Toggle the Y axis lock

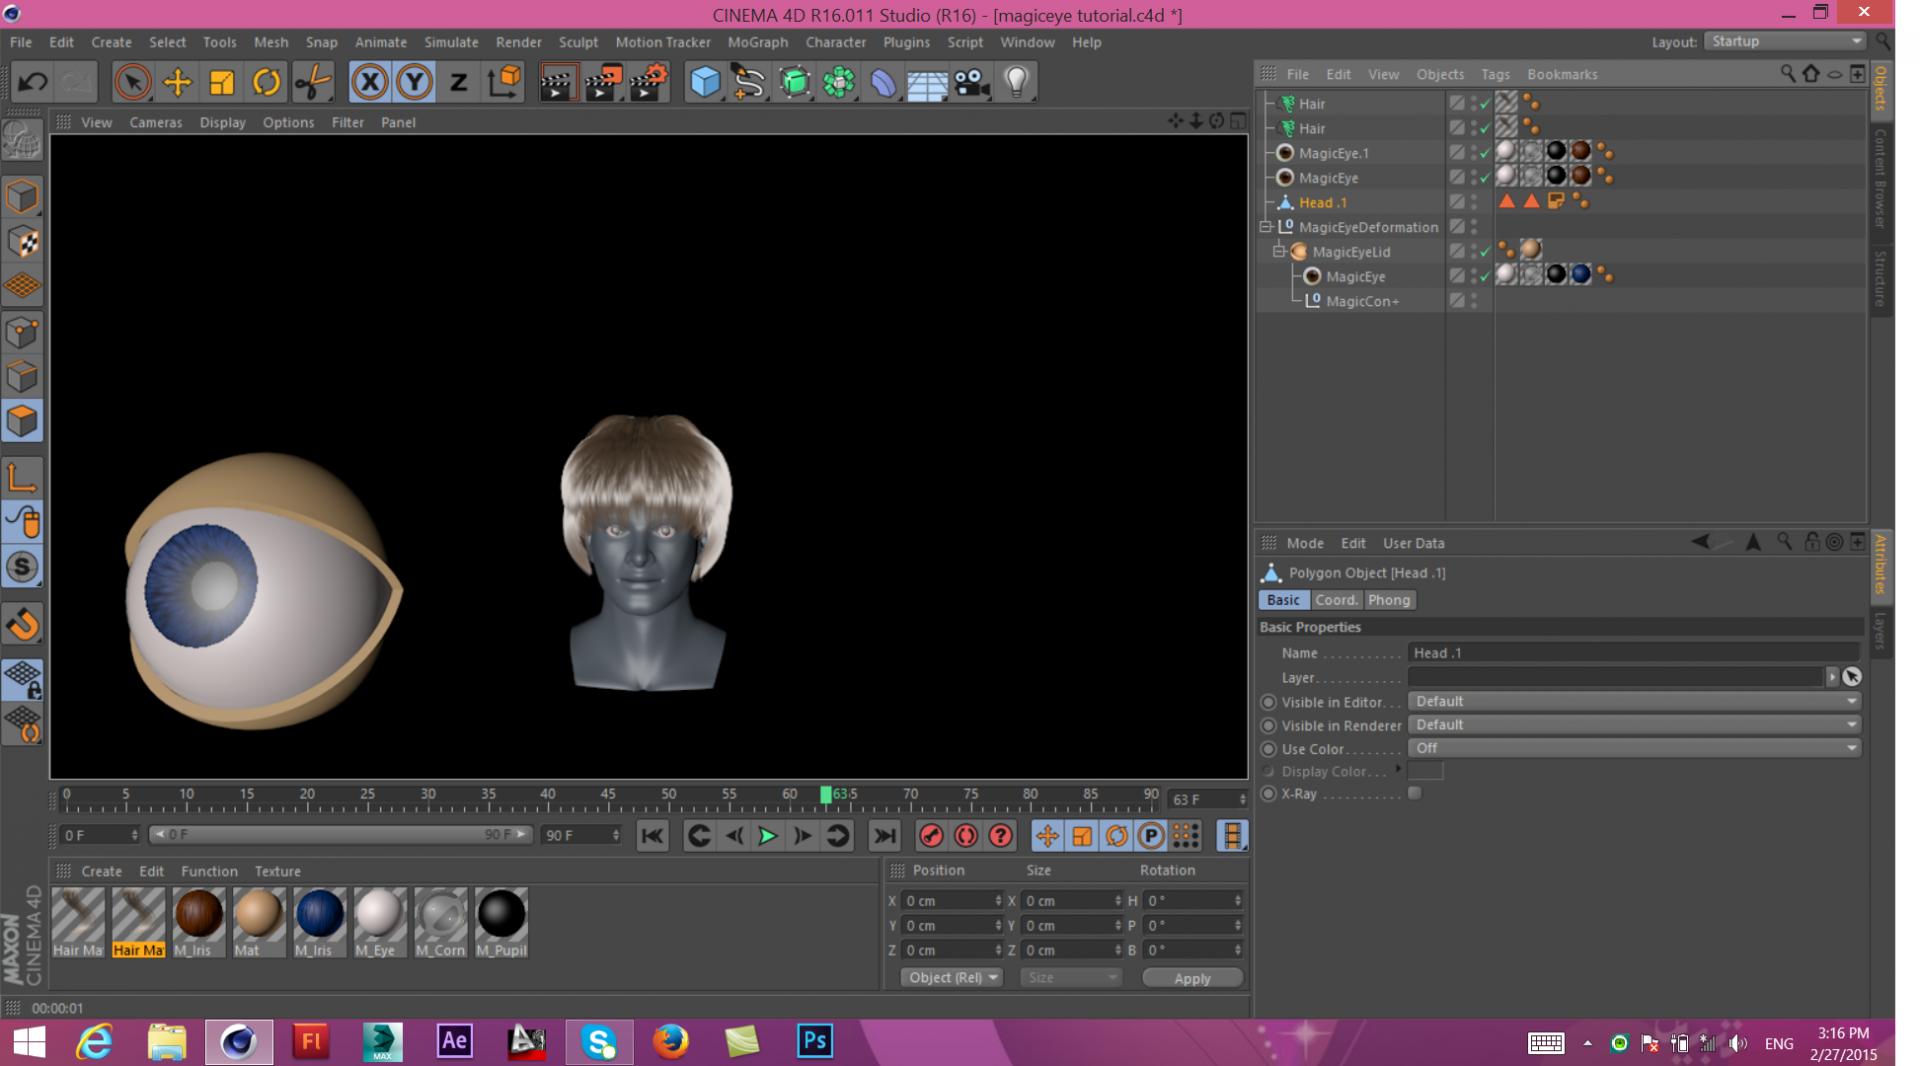tap(414, 82)
